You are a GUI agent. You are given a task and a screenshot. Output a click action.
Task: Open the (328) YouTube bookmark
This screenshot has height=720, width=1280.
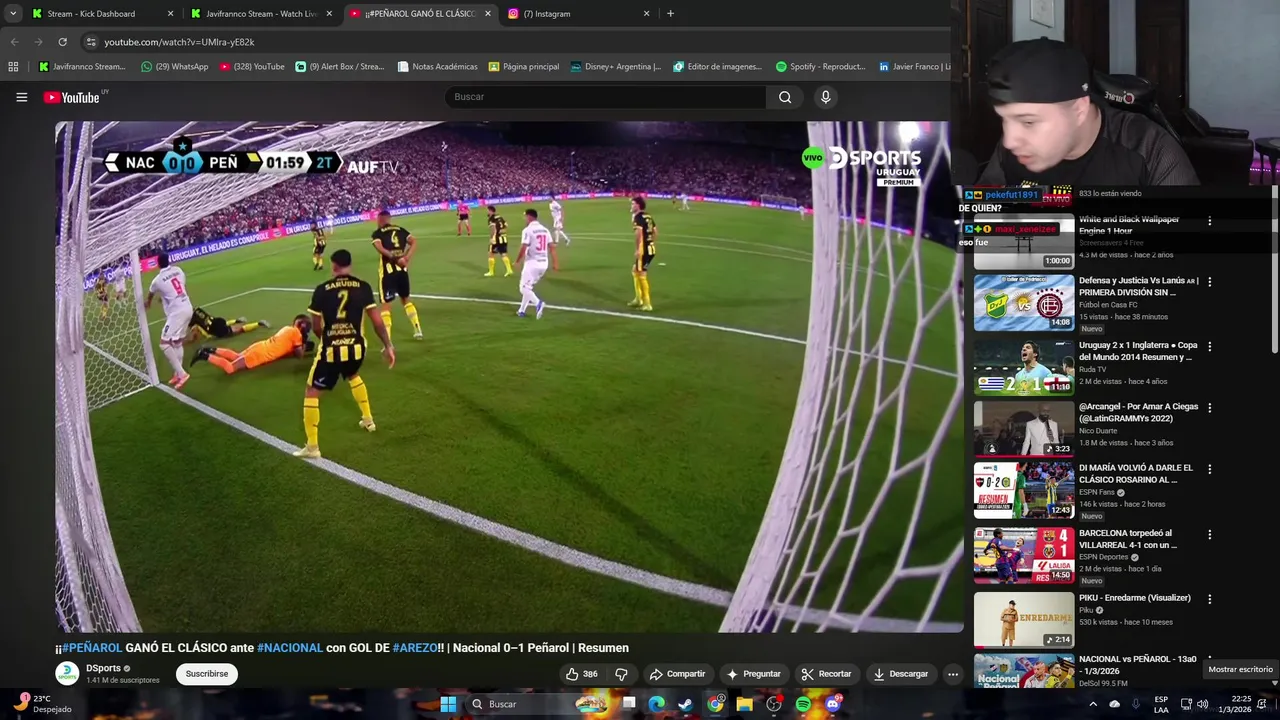(252, 67)
